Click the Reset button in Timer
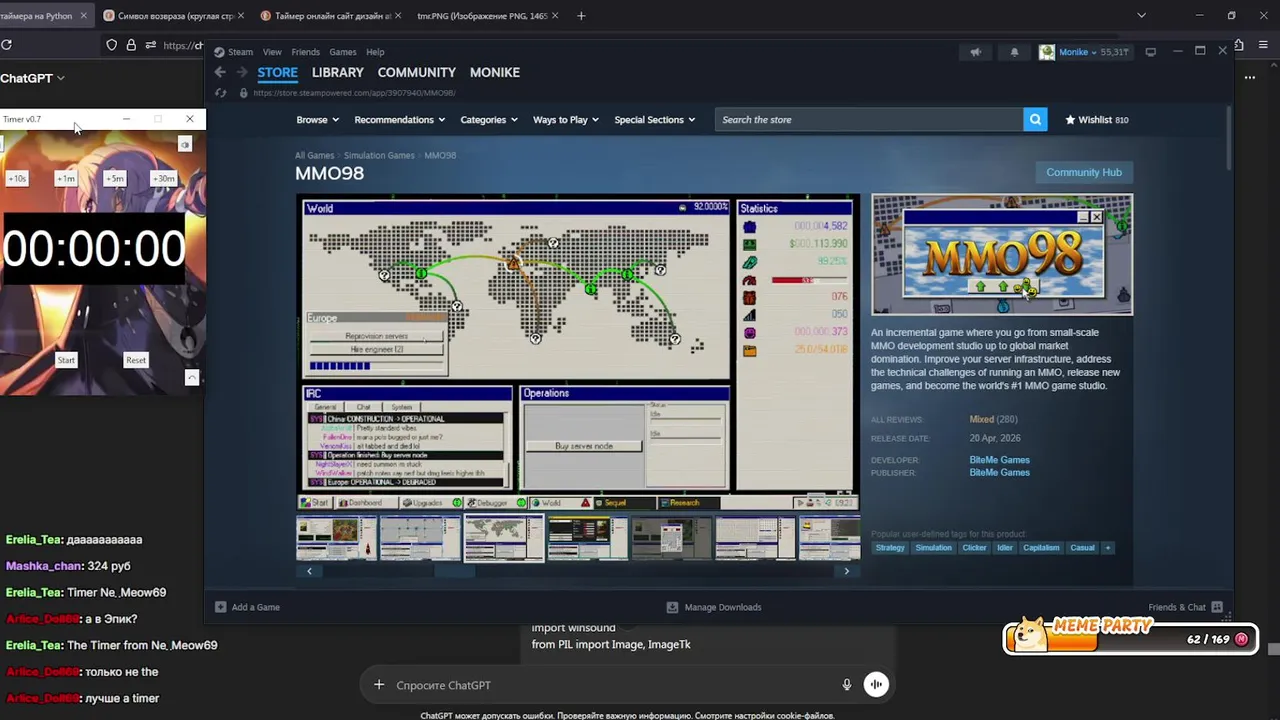This screenshot has width=1280, height=720. tap(136, 360)
